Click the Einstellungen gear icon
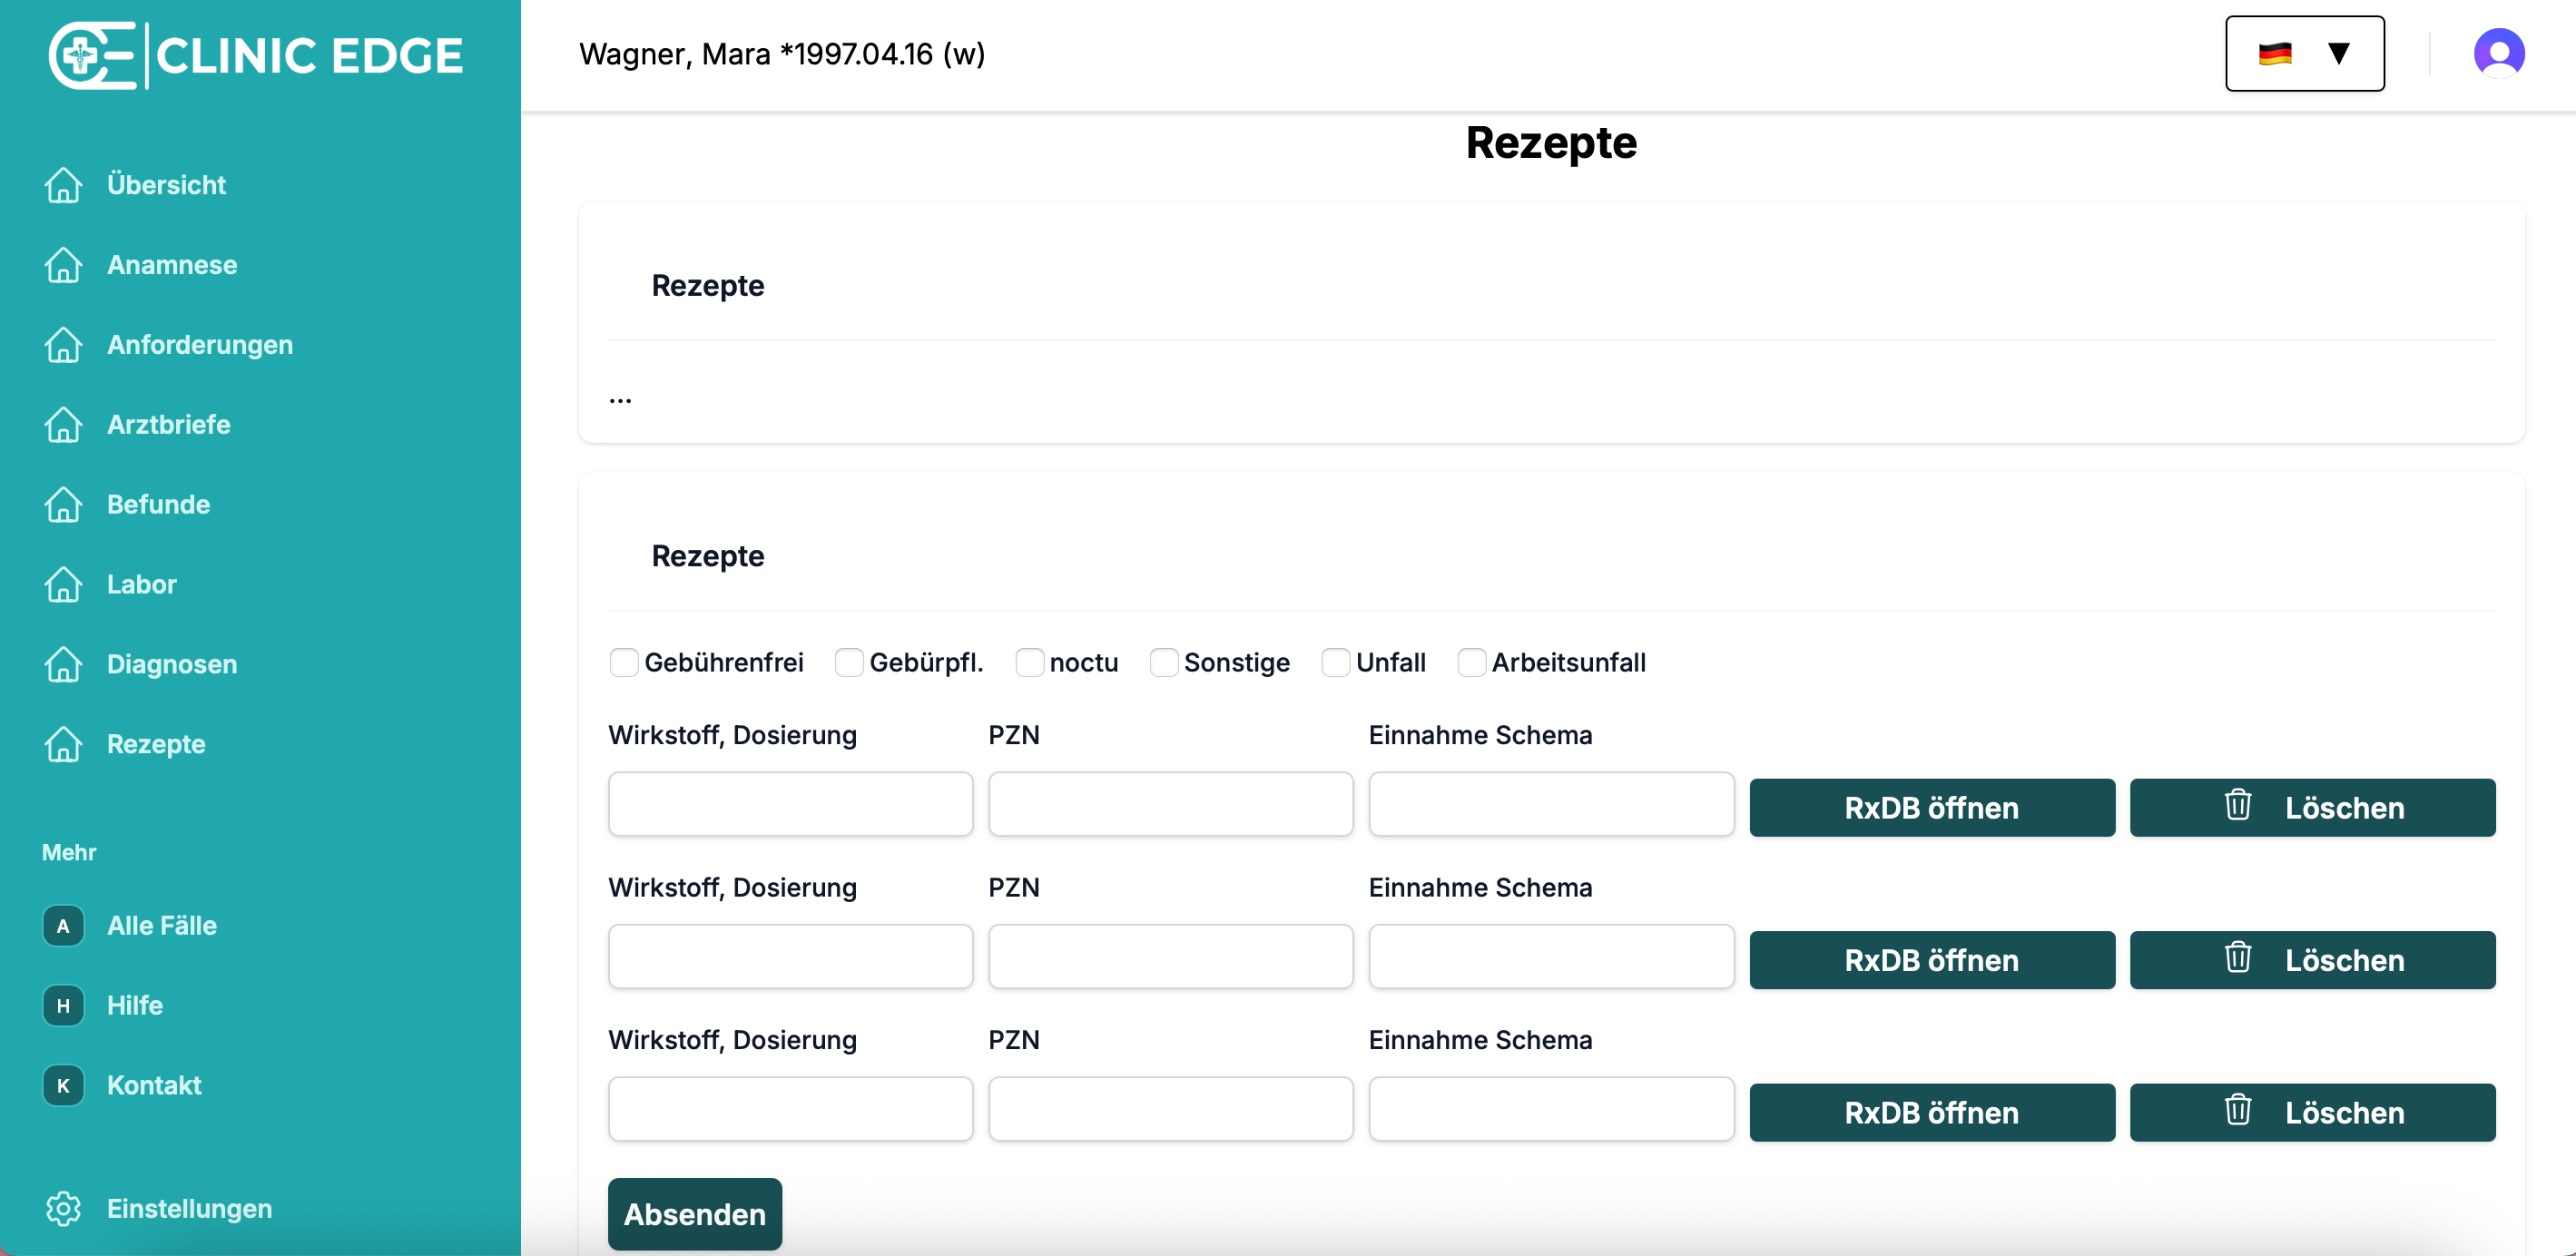Viewport: 2576px width, 1256px height. pyautogui.click(x=63, y=1208)
